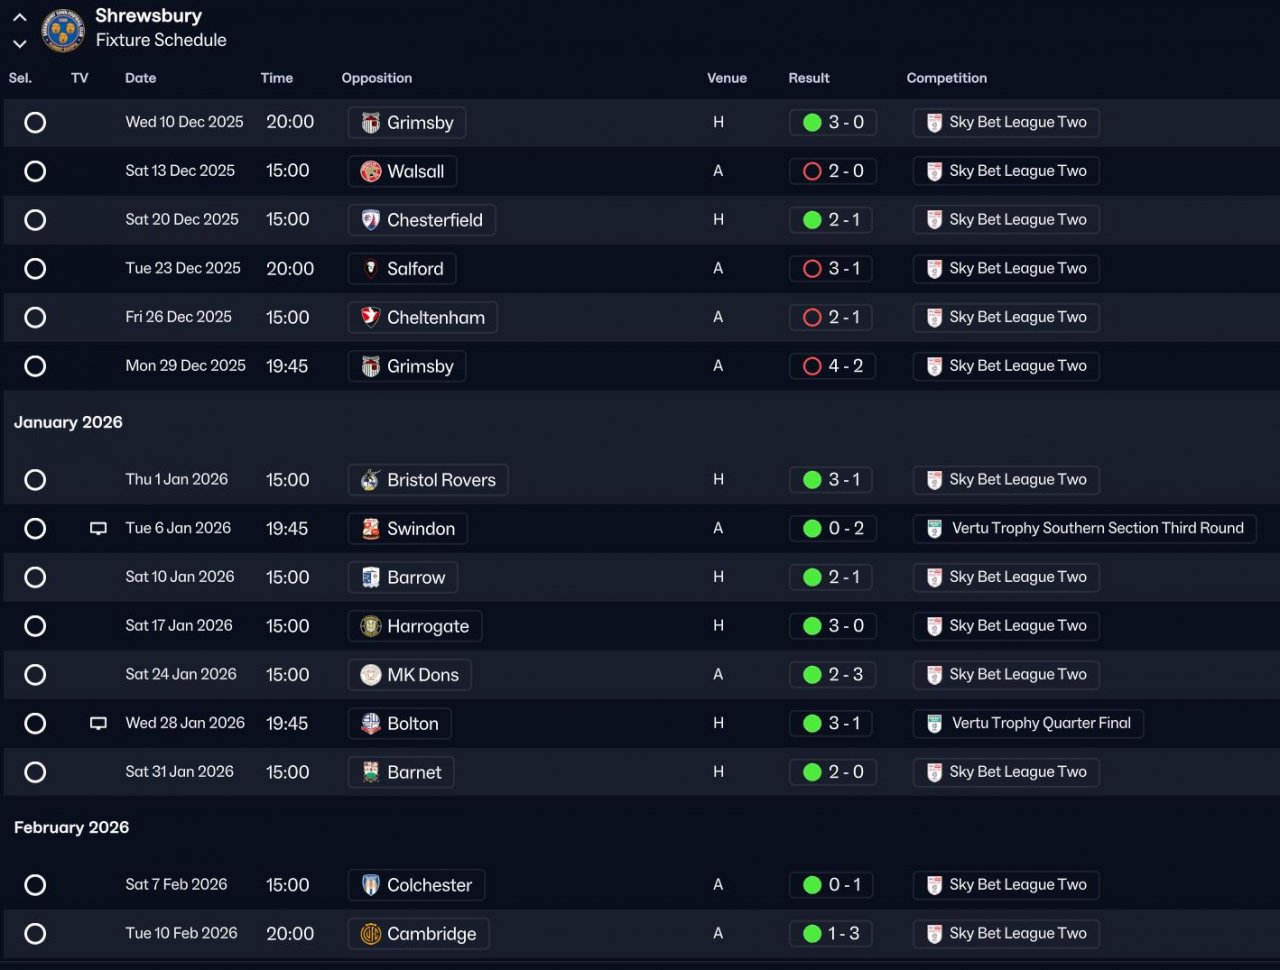Click the Sky Bet League Two tag for Cheltenham
Viewport: 1280px width, 970px height.
[x=1017, y=318]
